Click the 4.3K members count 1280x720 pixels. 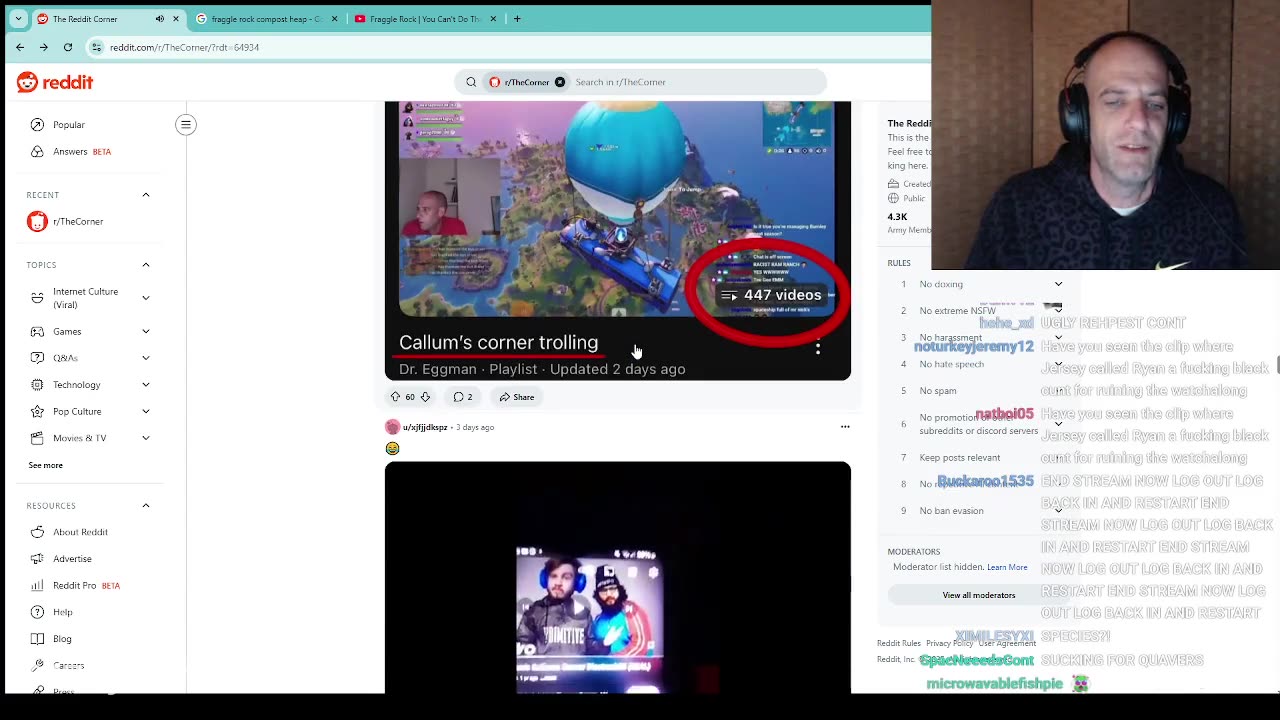[897, 217]
